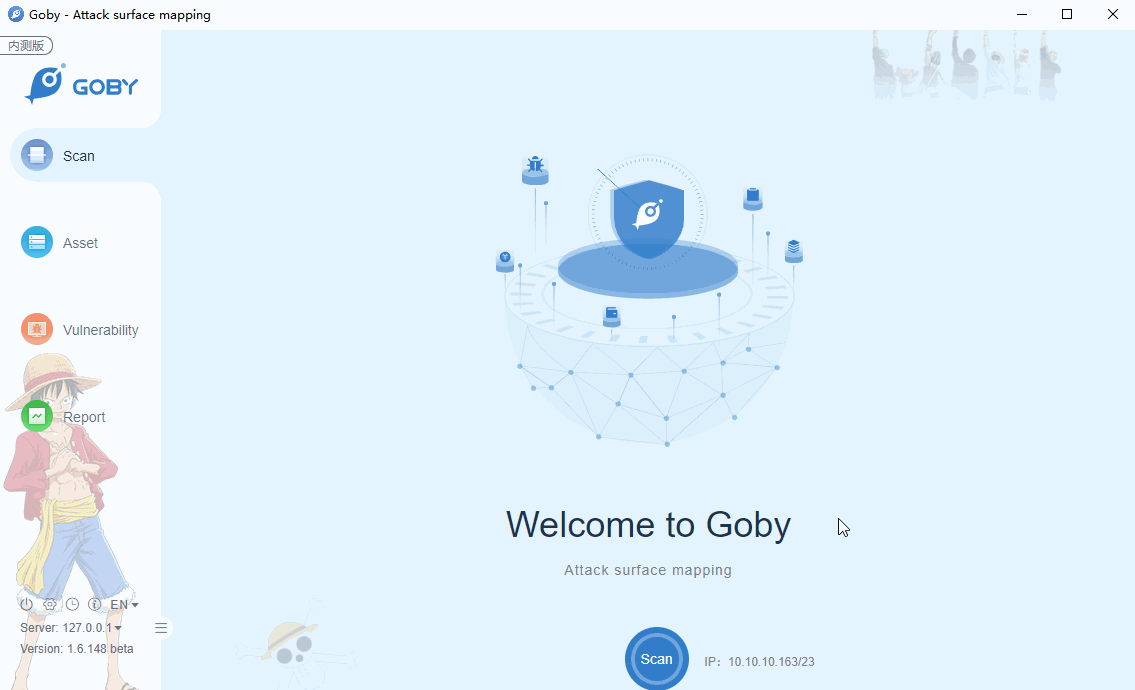The width and height of the screenshot is (1135, 690).
Task: Click the clock history icon
Action: [72, 604]
